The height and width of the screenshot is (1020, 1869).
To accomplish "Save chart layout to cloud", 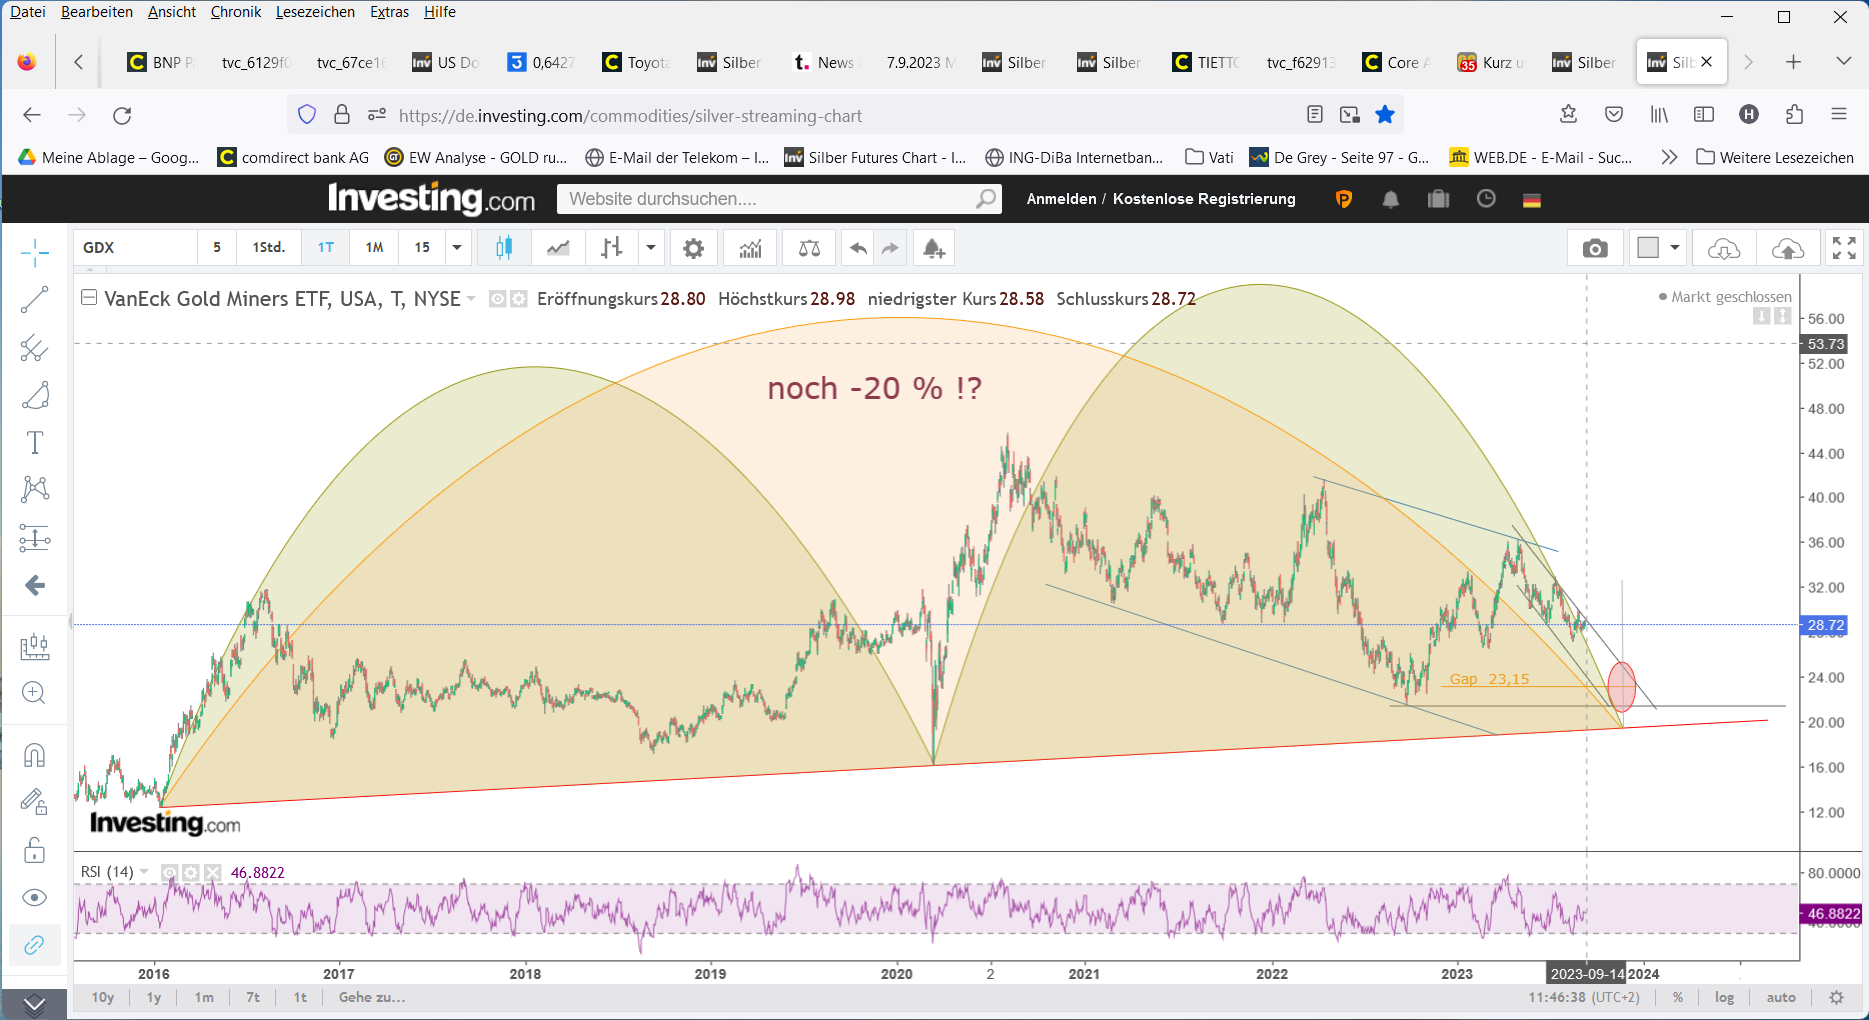I will pyautogui.click(x=1787, y=248).
